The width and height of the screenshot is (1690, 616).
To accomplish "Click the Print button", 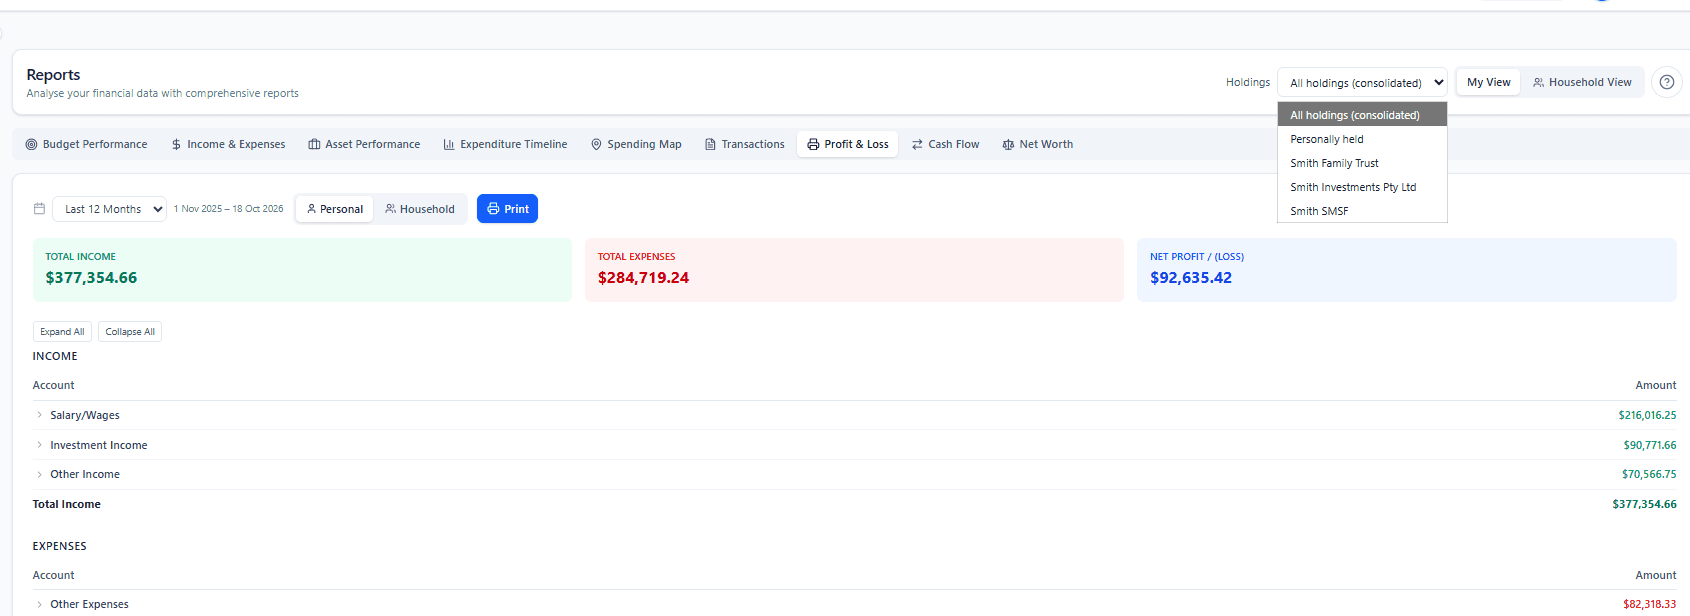I will click(x=507, y=209).
